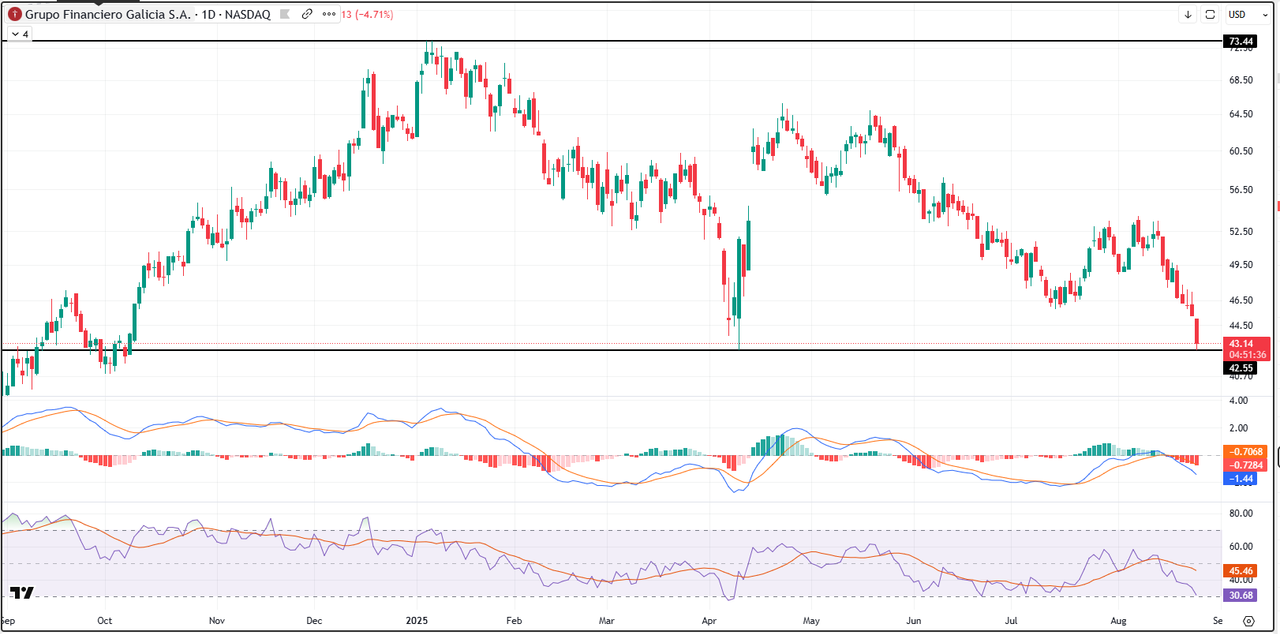Click the percent change text (−4.71%)

tap(375, 15)
